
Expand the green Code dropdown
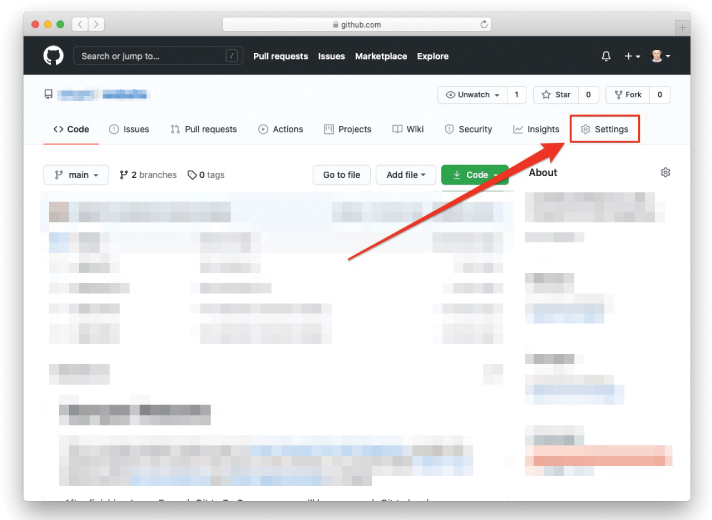[x=474, y=175]
